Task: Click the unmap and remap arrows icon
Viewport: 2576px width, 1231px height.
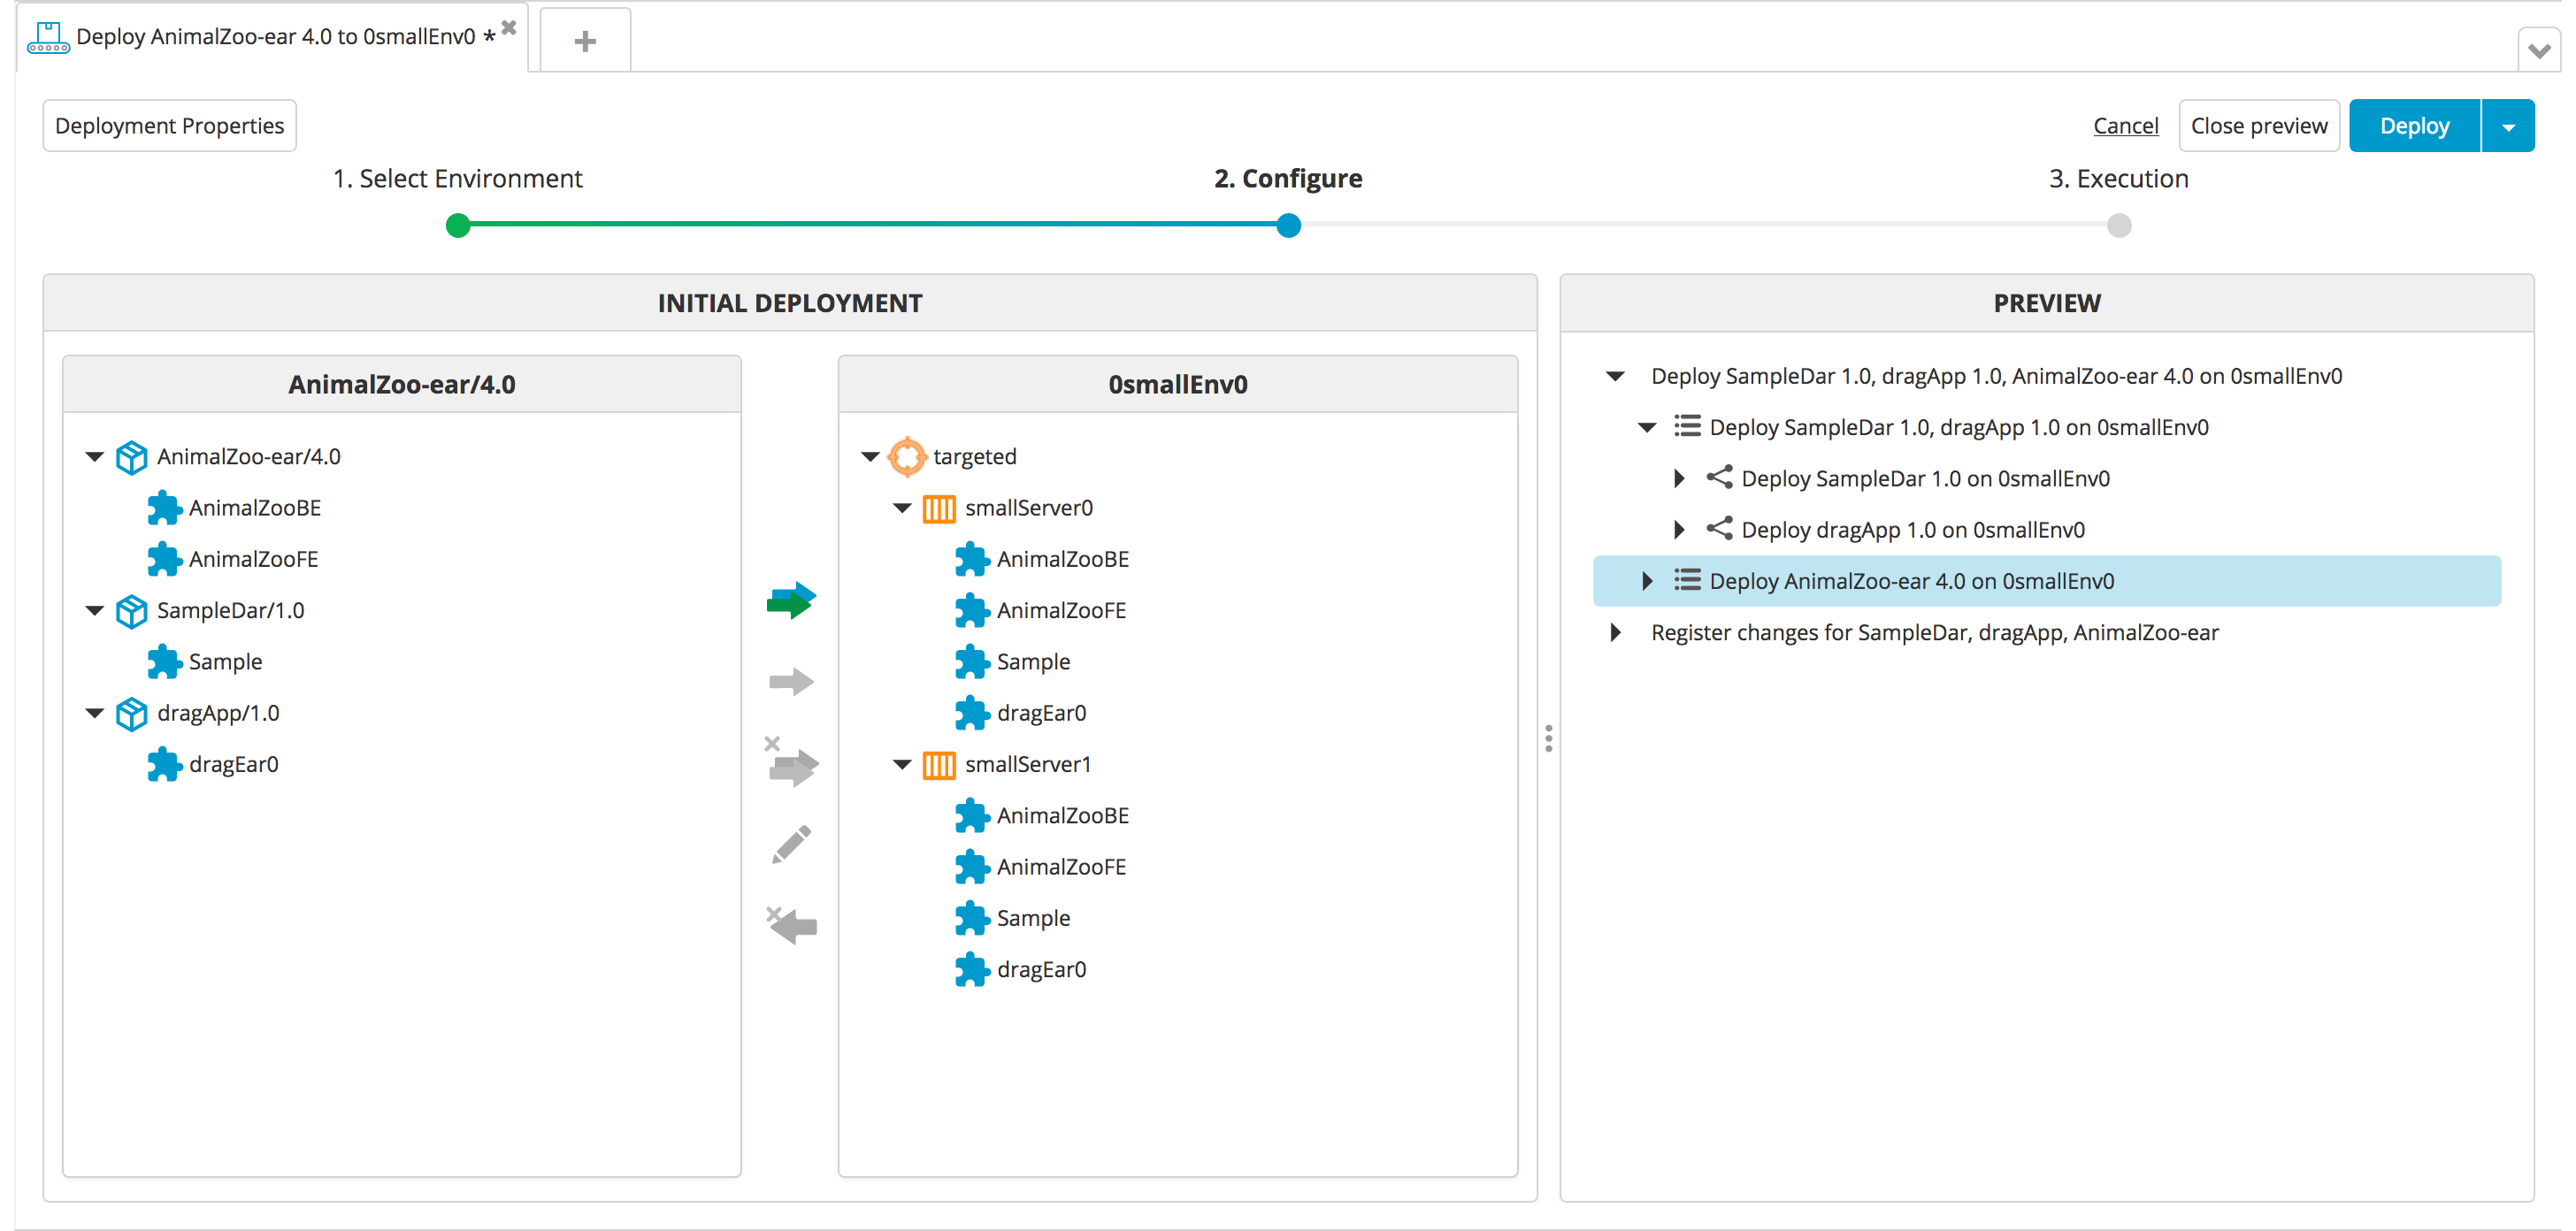Action: pyautogui.click(x=791, y=763)
